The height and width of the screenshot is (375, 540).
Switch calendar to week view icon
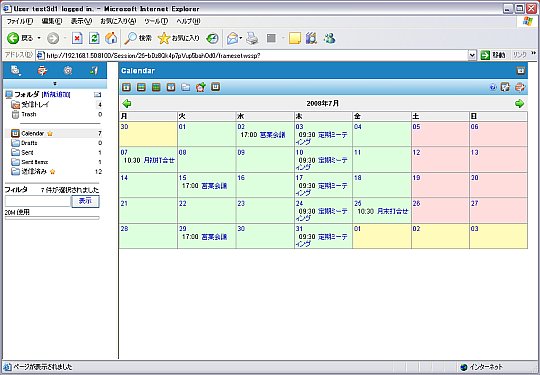pyautogui.click(x=141, y=87)
